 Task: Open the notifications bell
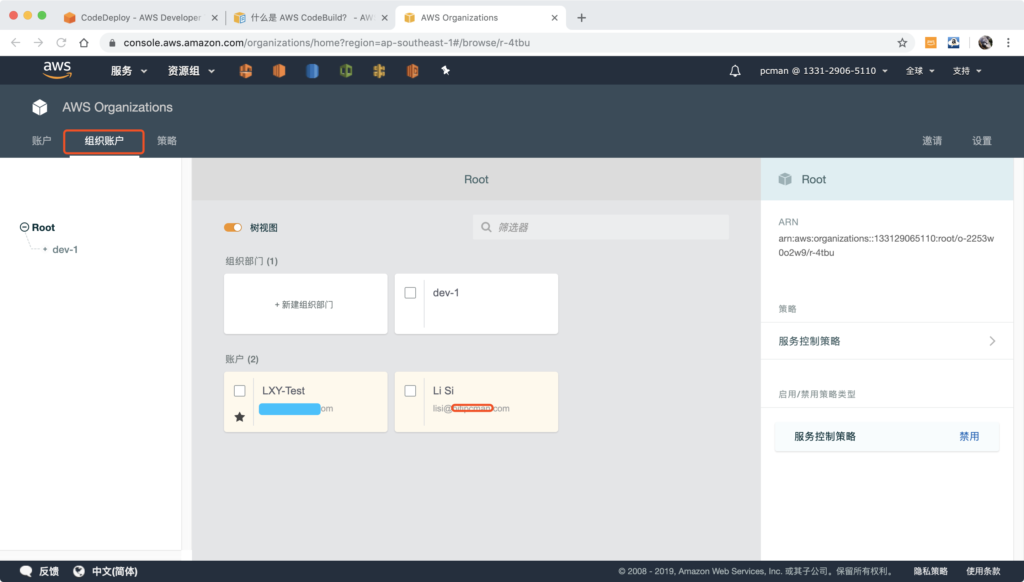[x=735, y=71]
